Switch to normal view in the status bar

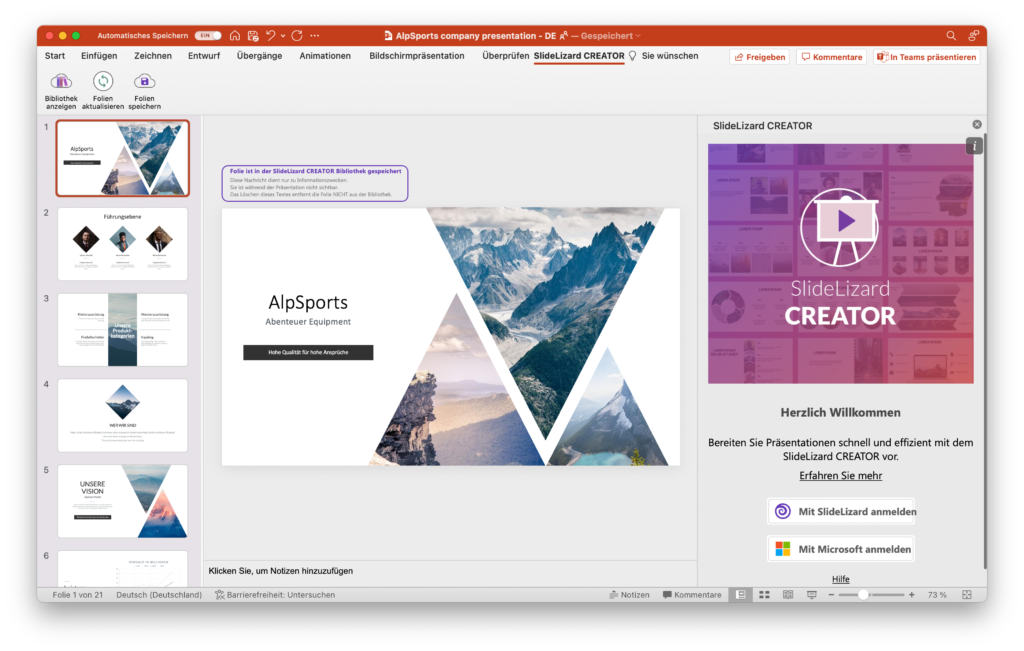click(x=741, y=595)
